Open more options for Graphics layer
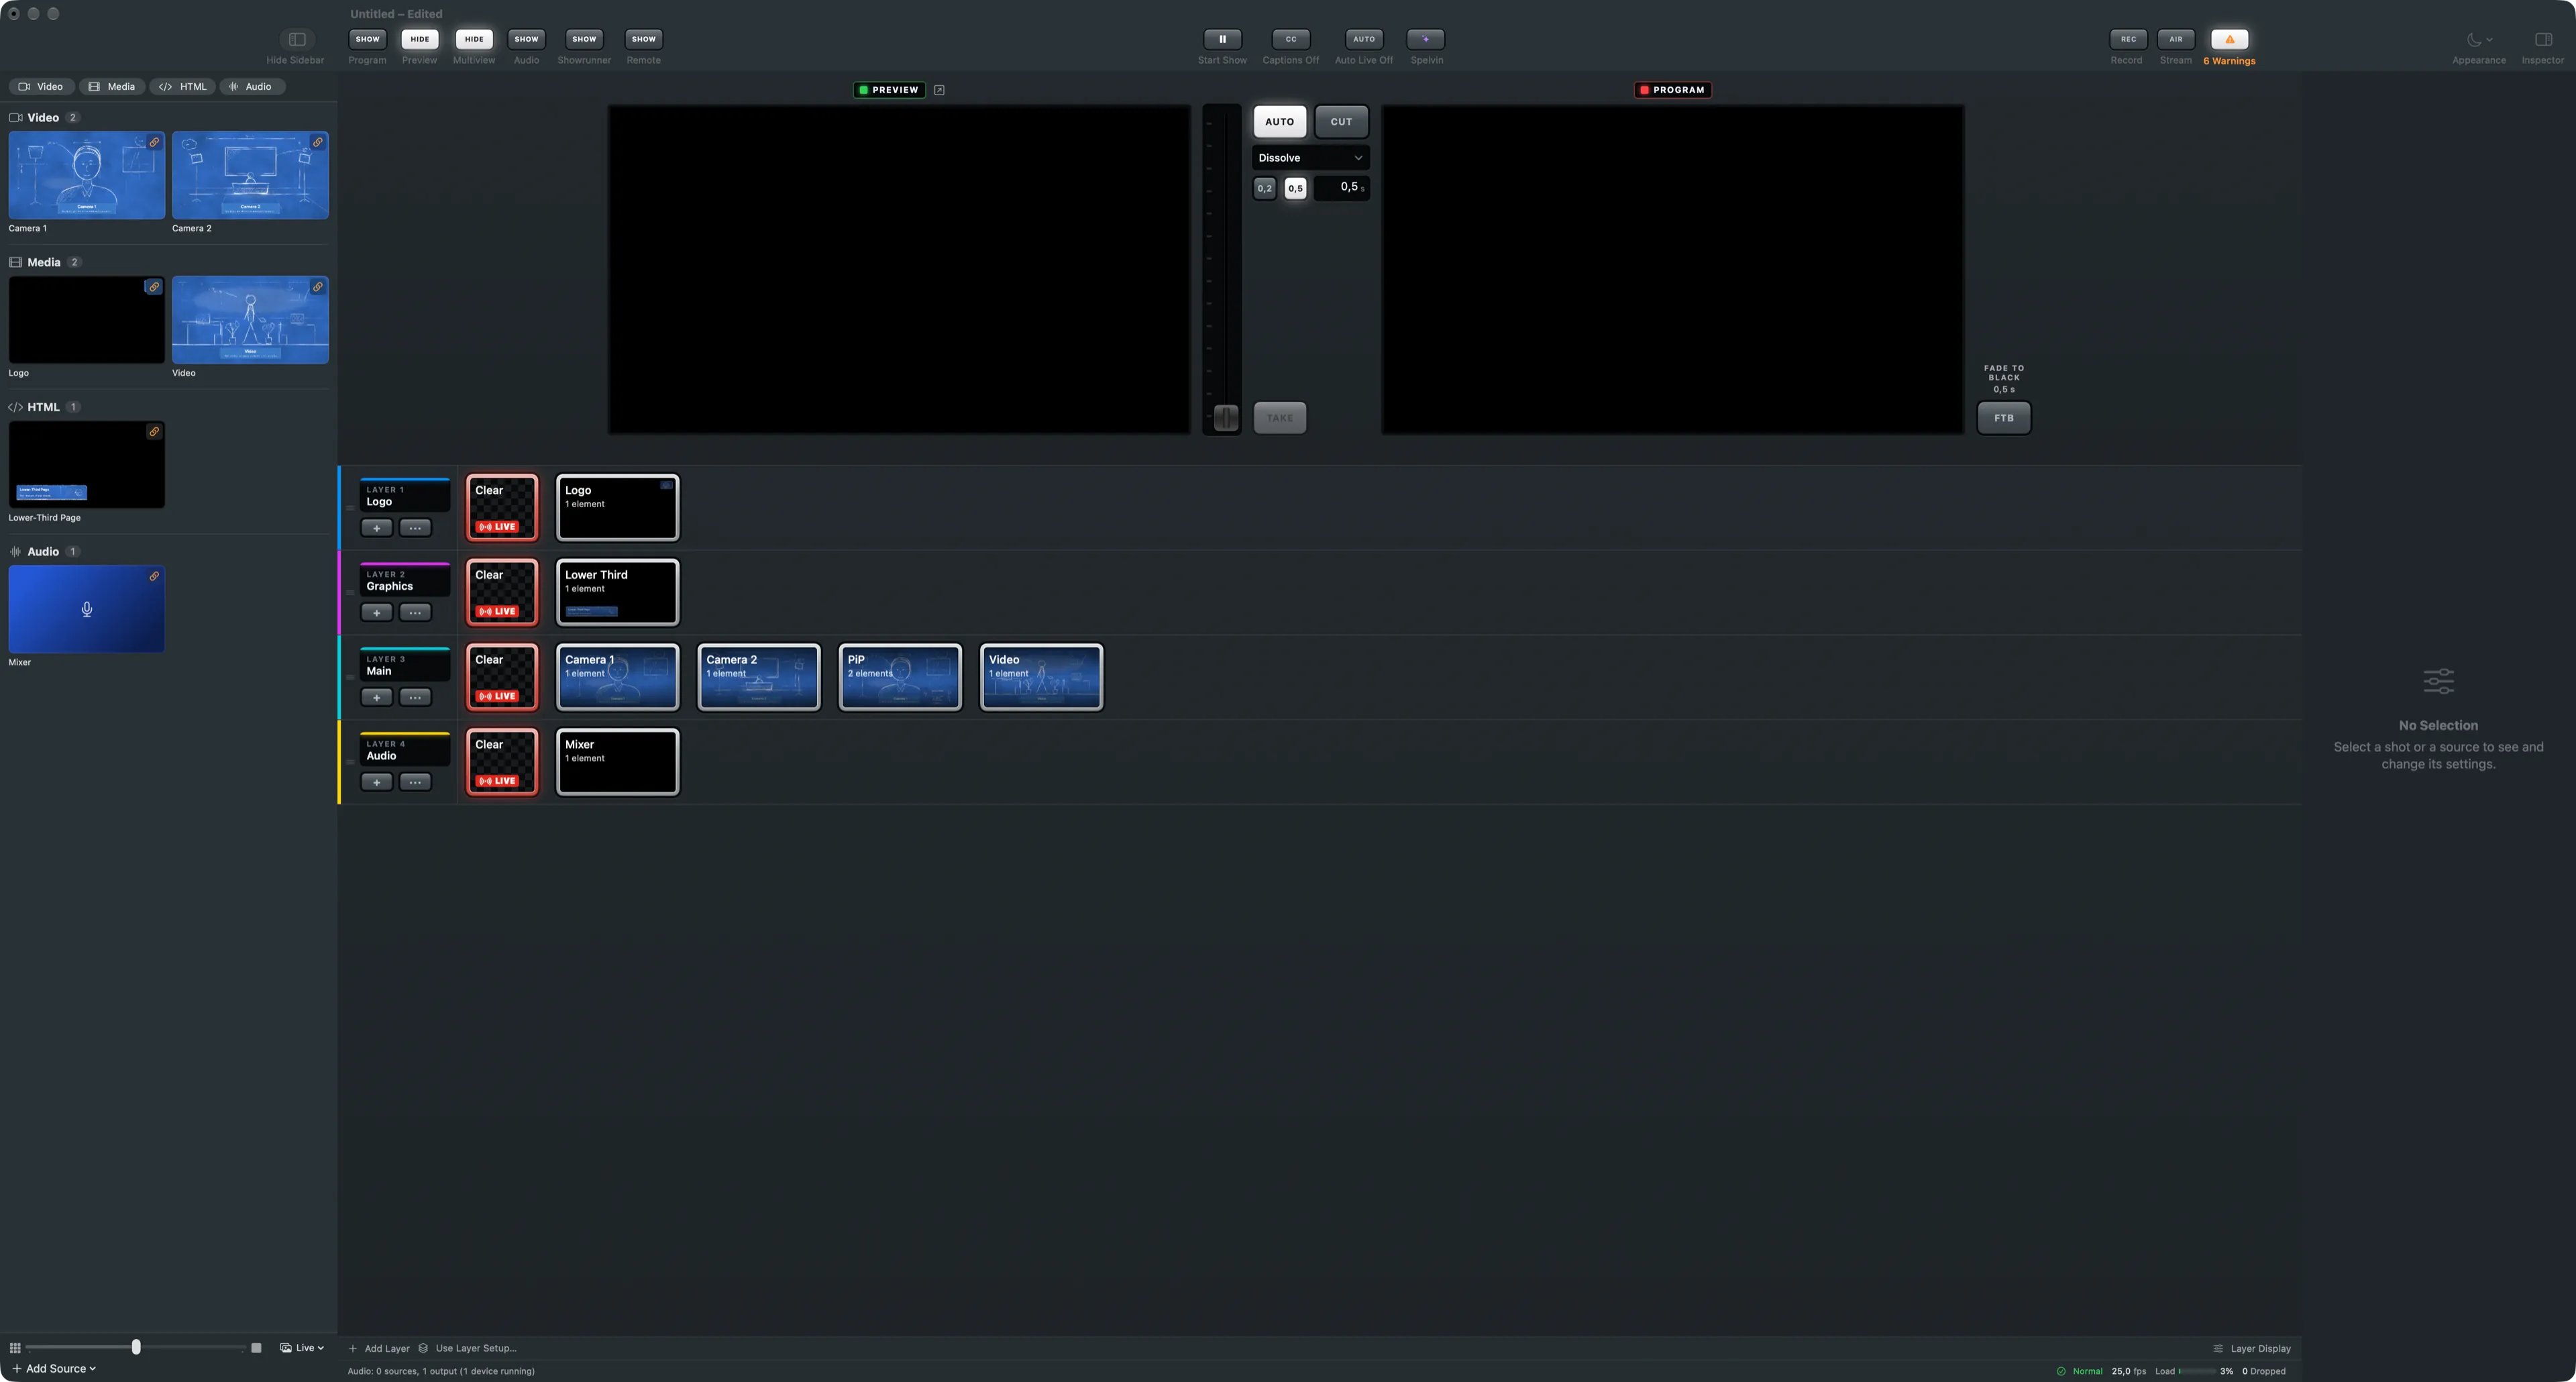2576x1382 pixels. pyautogui.click(x=415, y=612)
